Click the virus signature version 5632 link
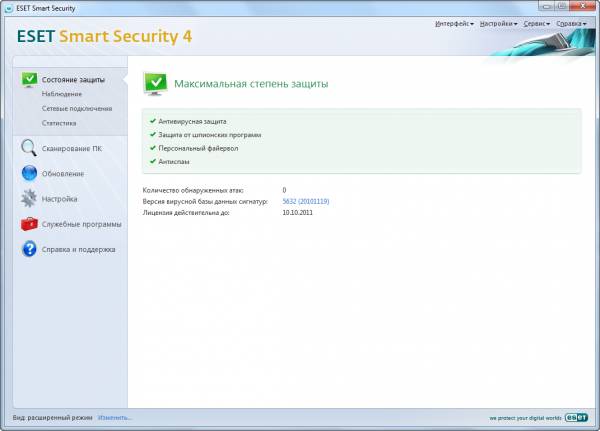Image resolution: width=600 pixels, height=431 pixels. pos(306,201)
